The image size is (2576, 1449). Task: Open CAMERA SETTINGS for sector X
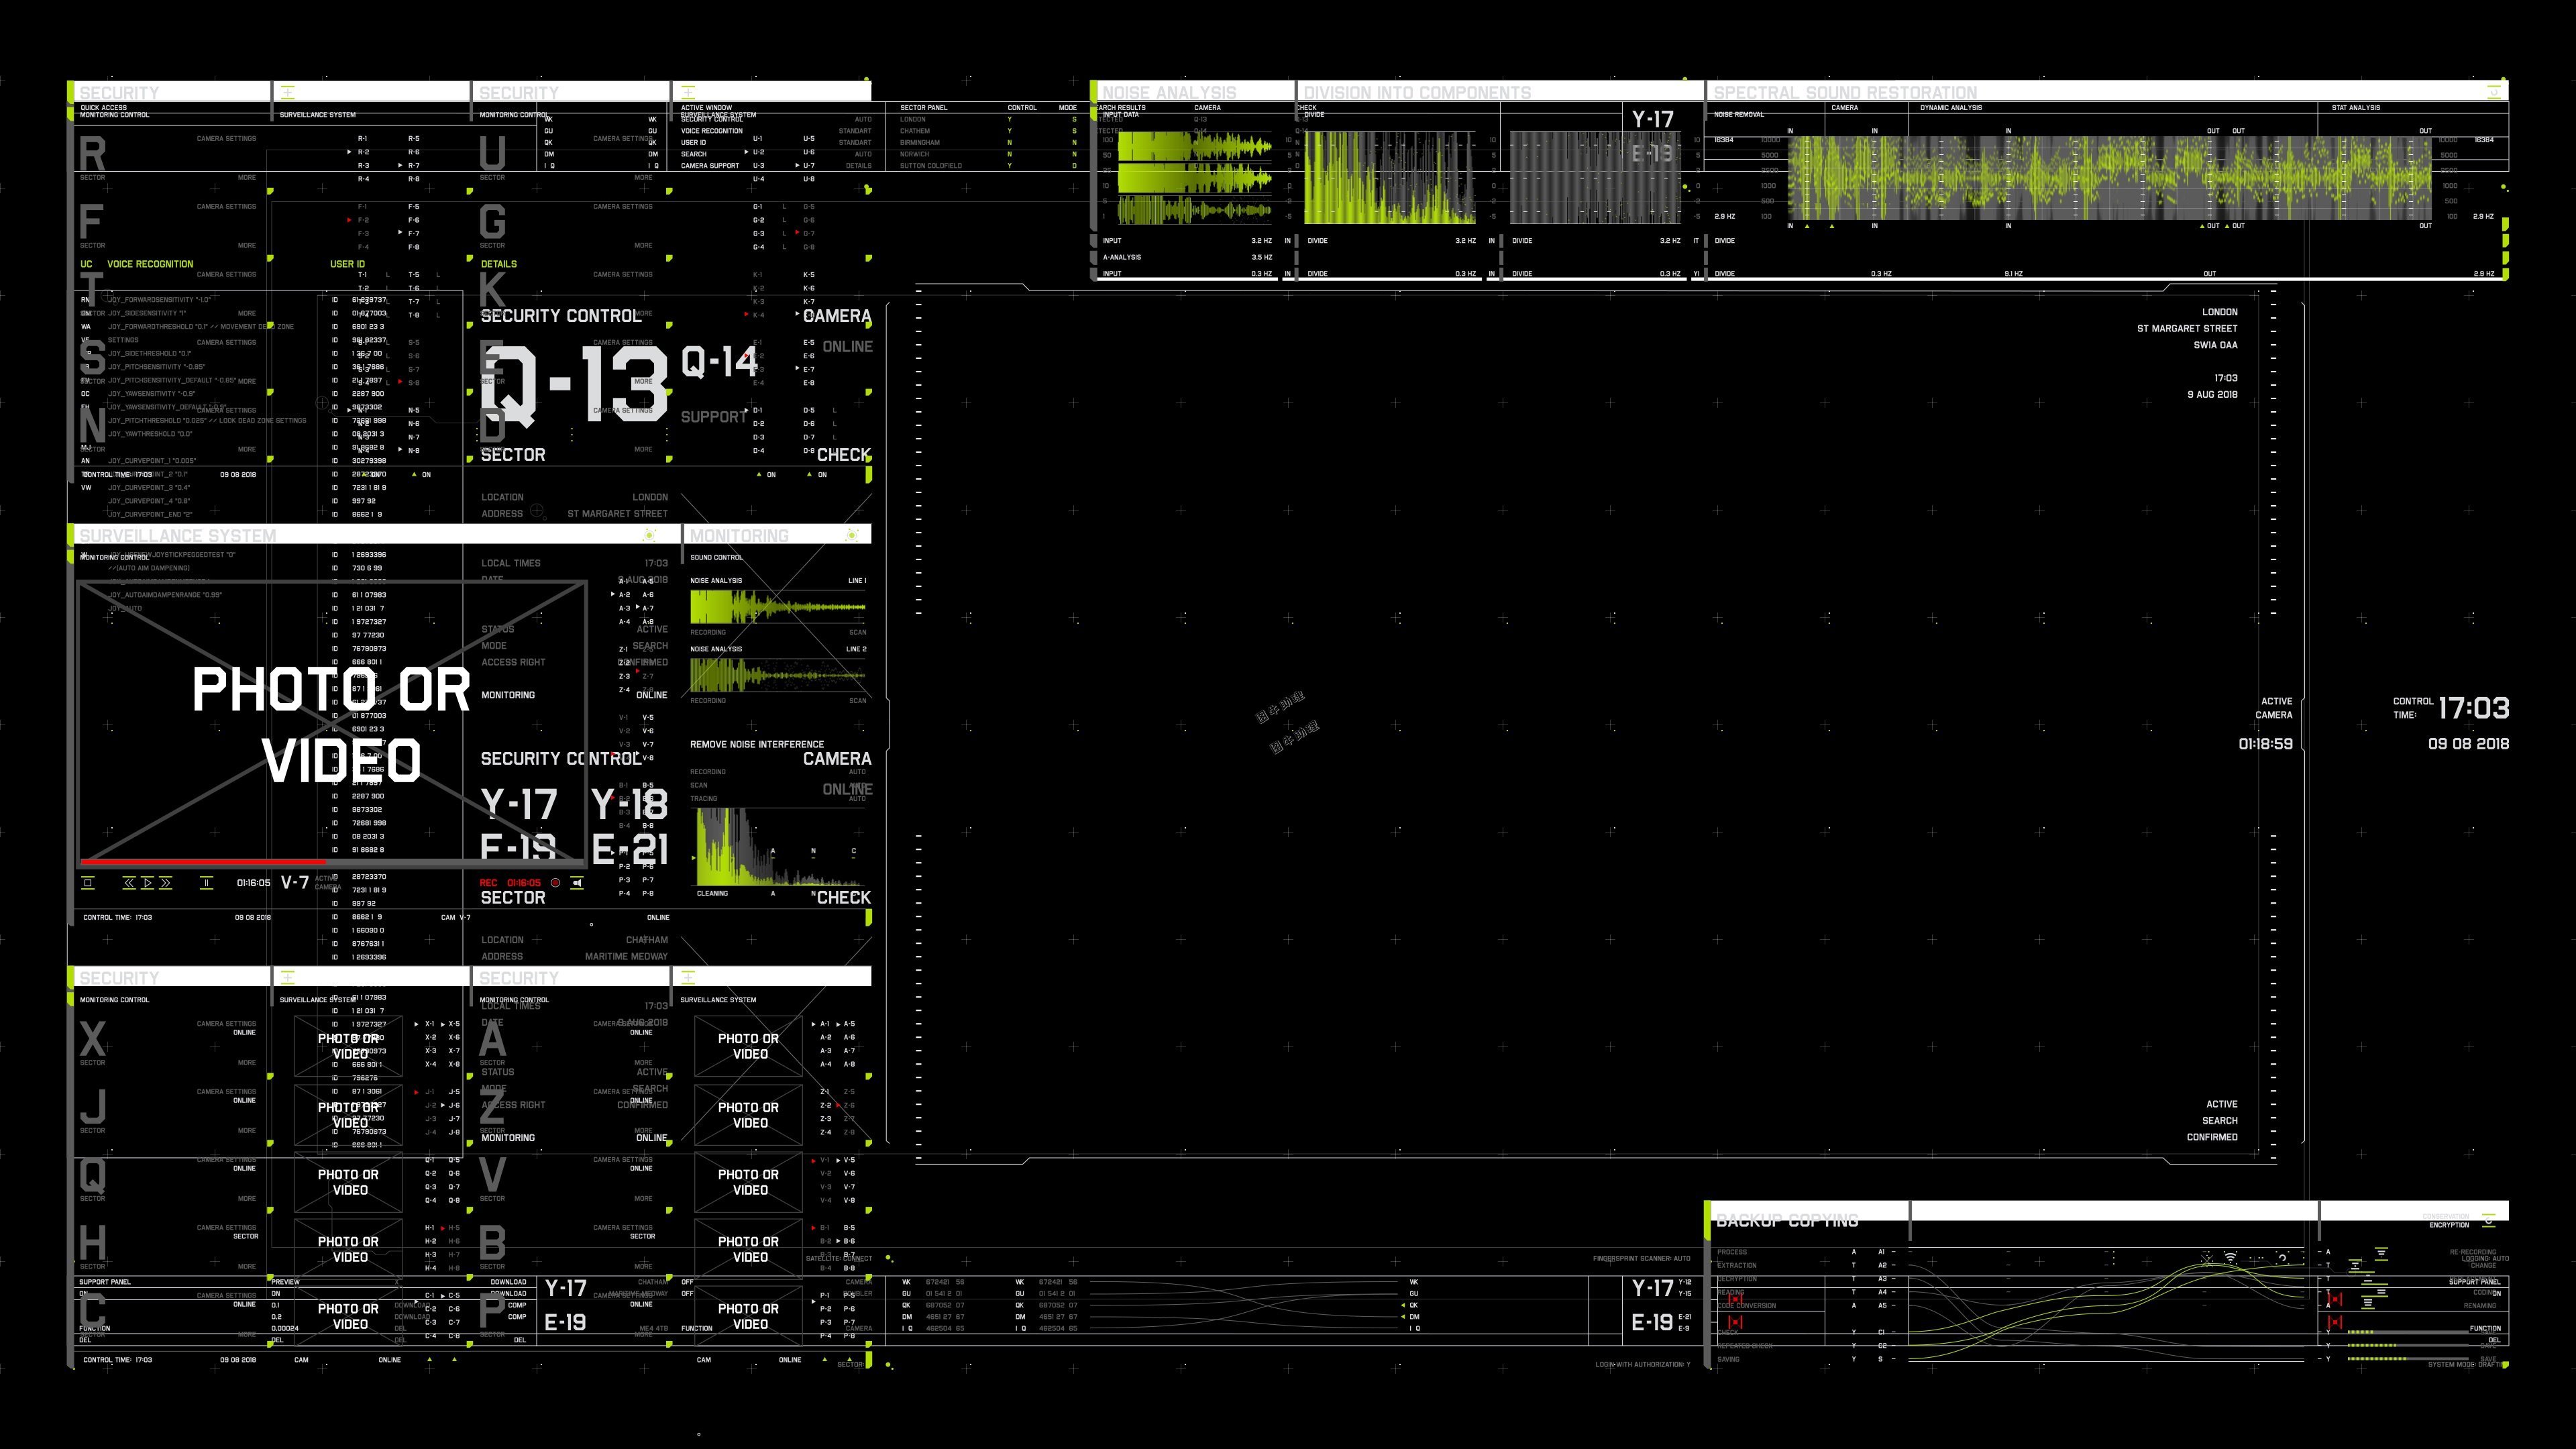[226, 1024]
